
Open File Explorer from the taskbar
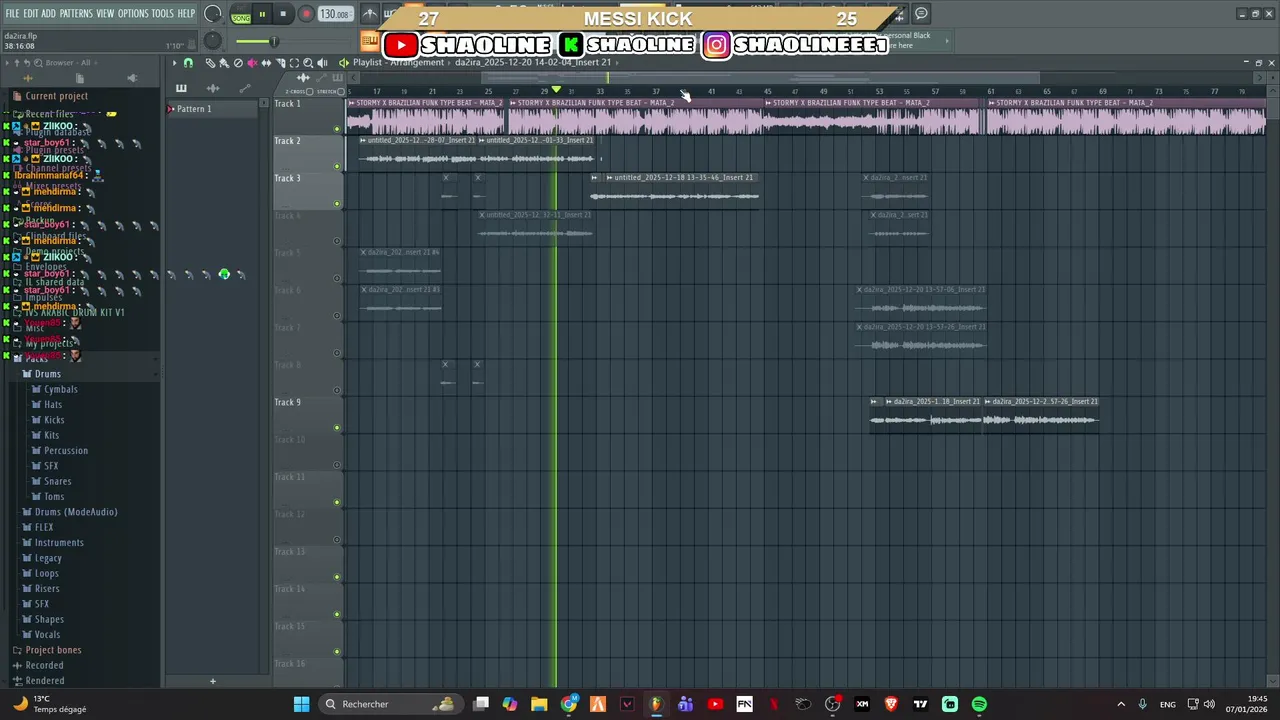(x=539, y=704)
